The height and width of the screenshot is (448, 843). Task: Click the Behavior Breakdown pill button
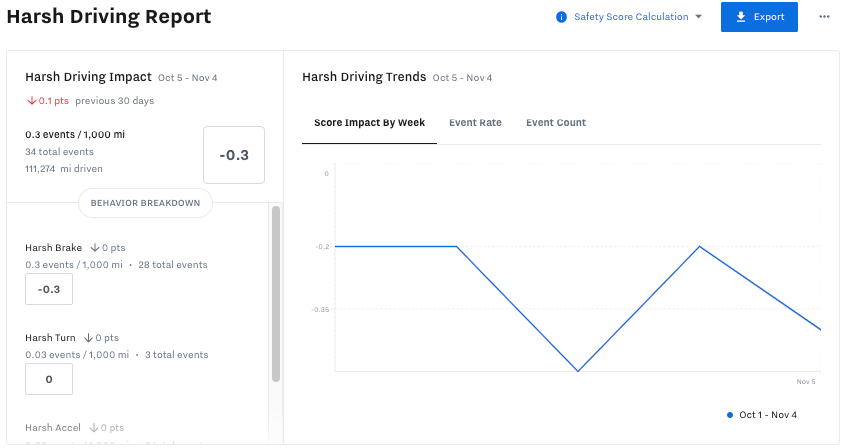(x=145, y=203)
